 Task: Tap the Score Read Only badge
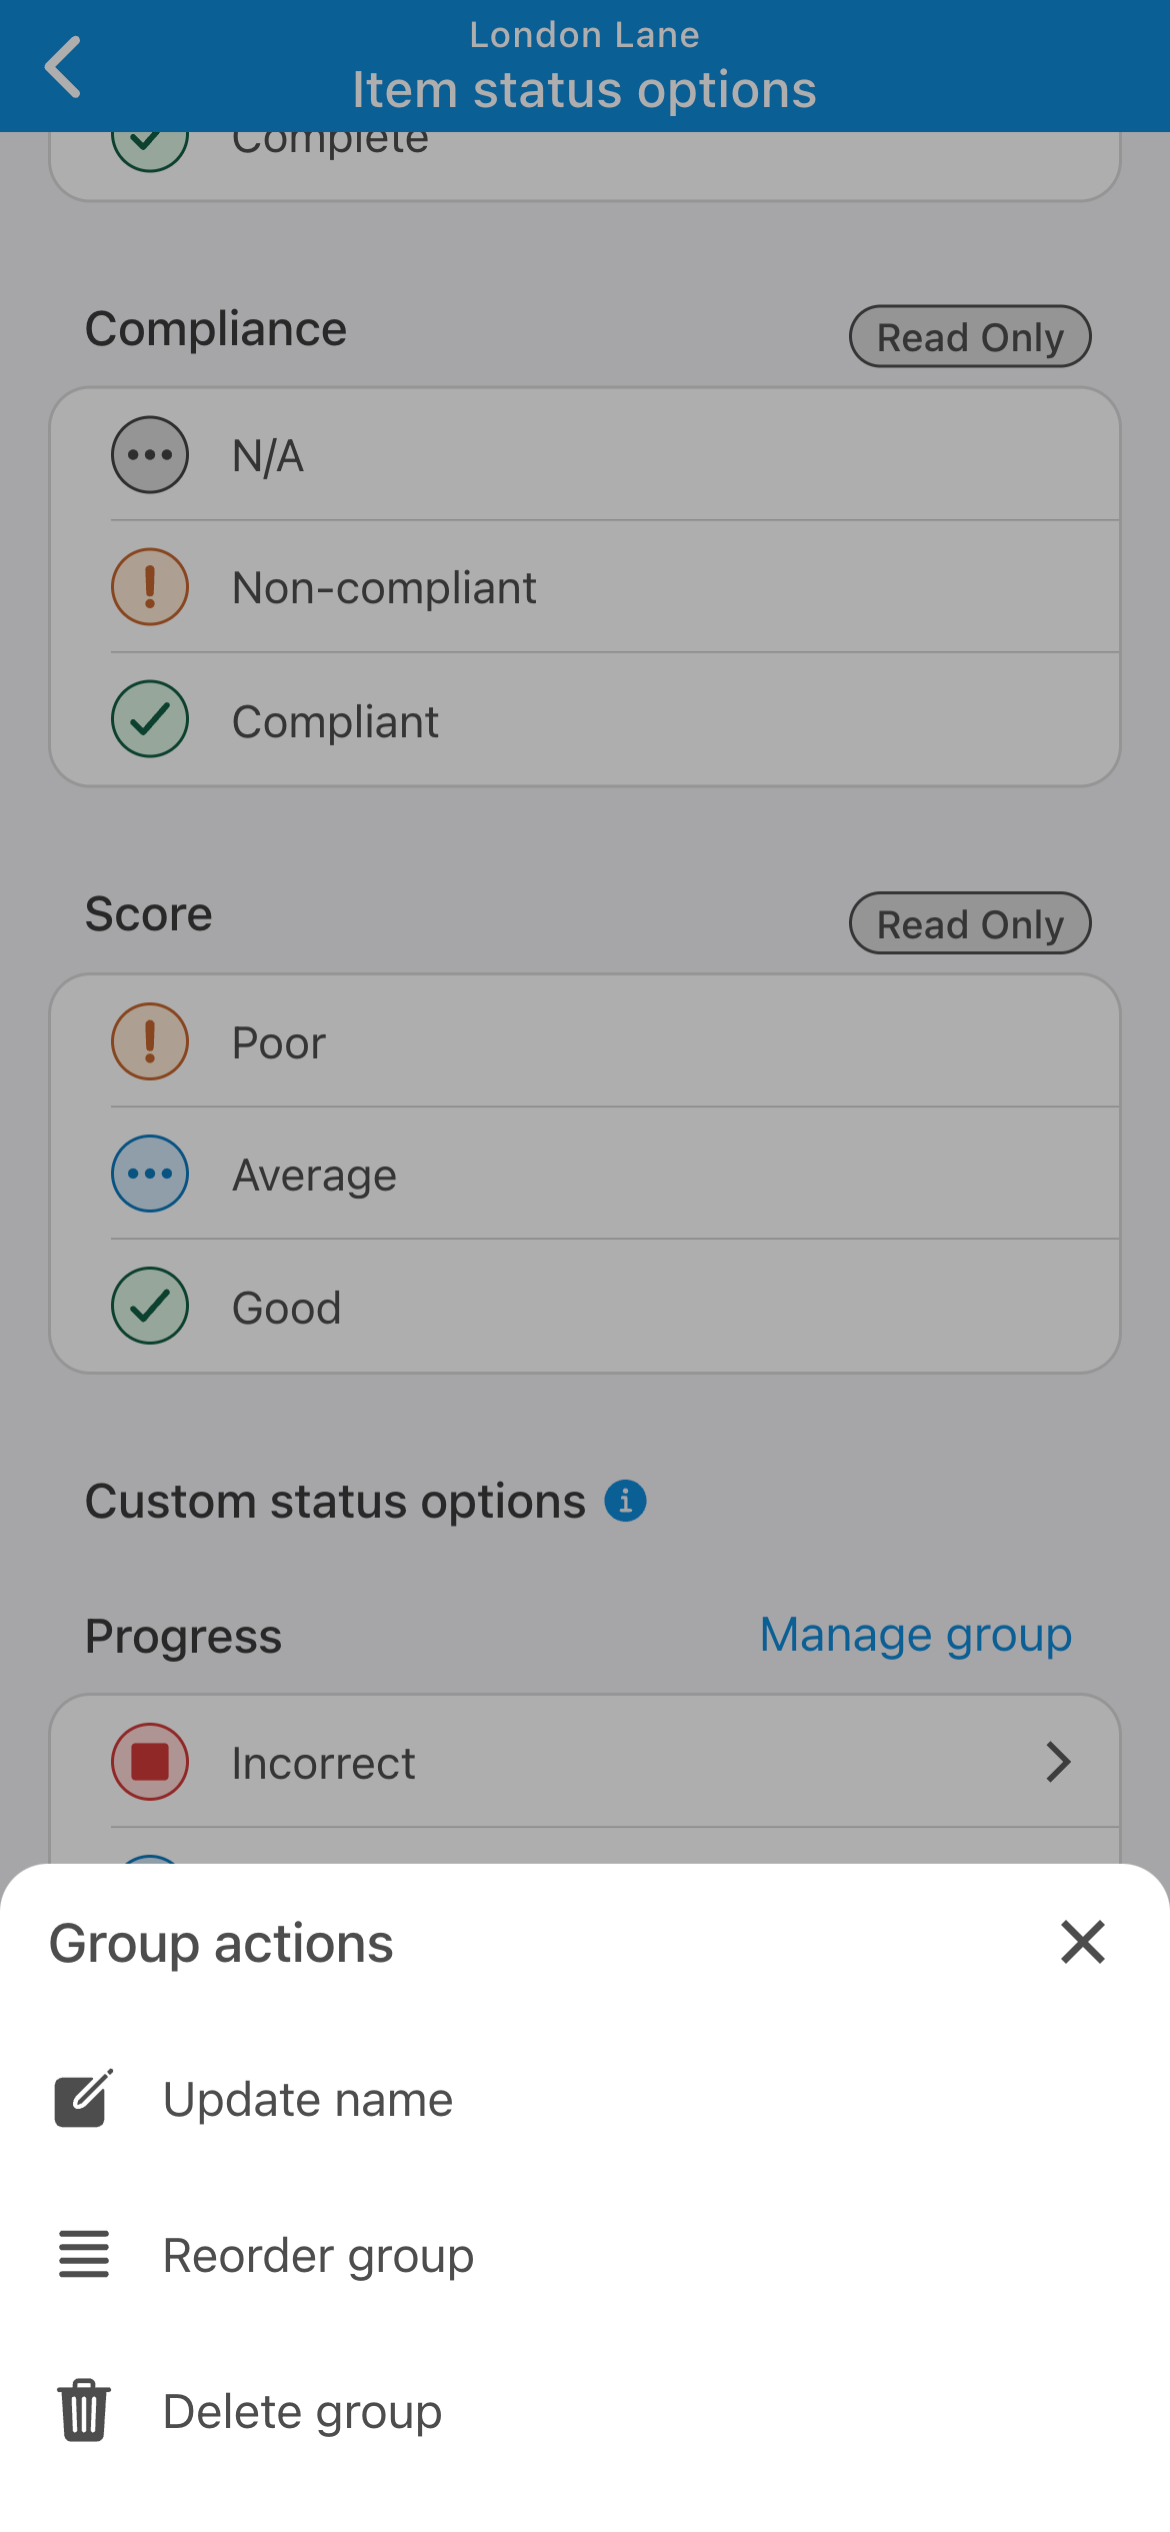[x=970, y=923]
